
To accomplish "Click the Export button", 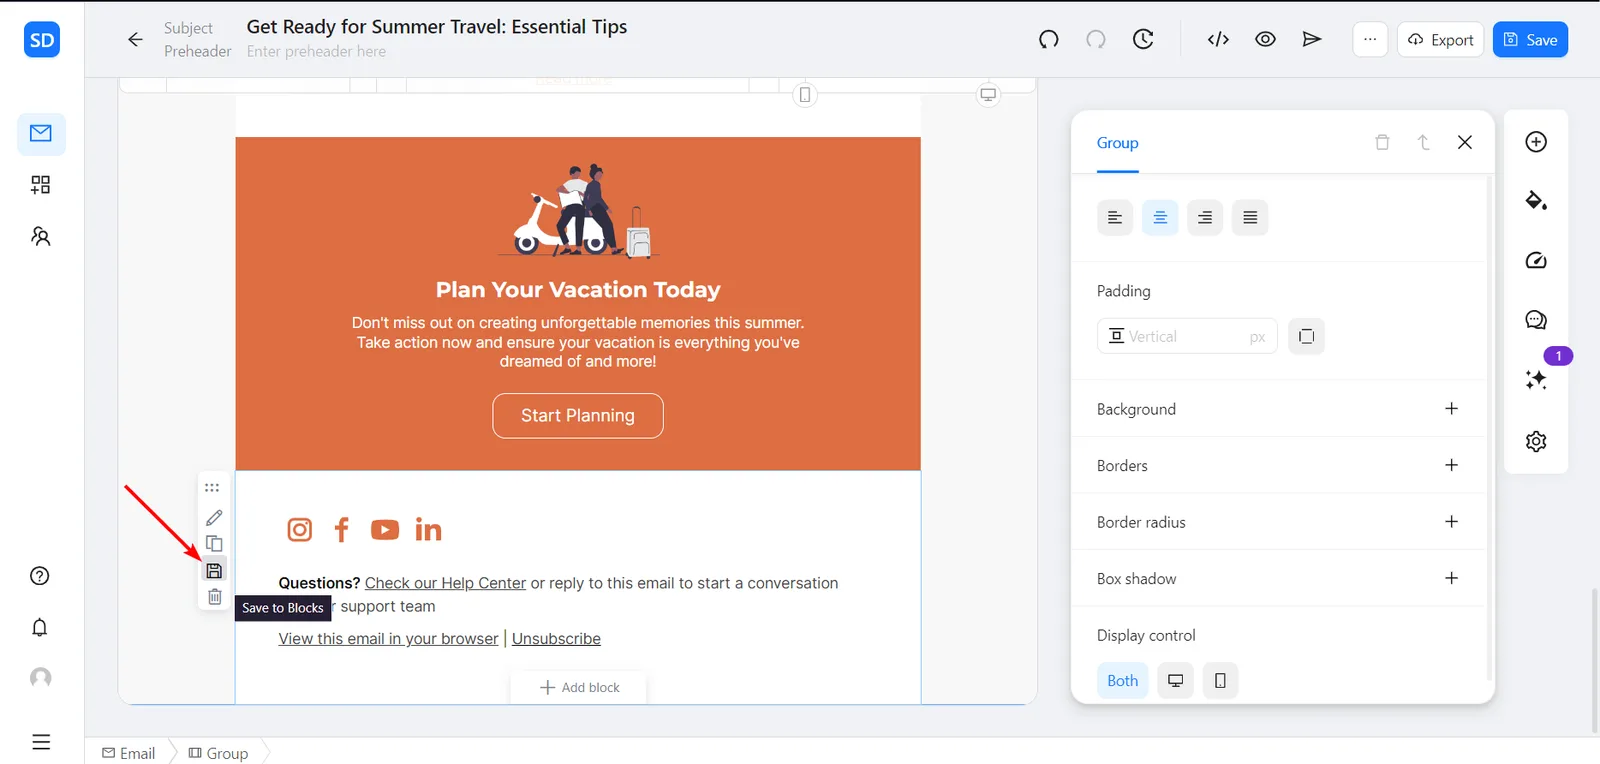I will pyautogui.click(x=1440, y=39).
